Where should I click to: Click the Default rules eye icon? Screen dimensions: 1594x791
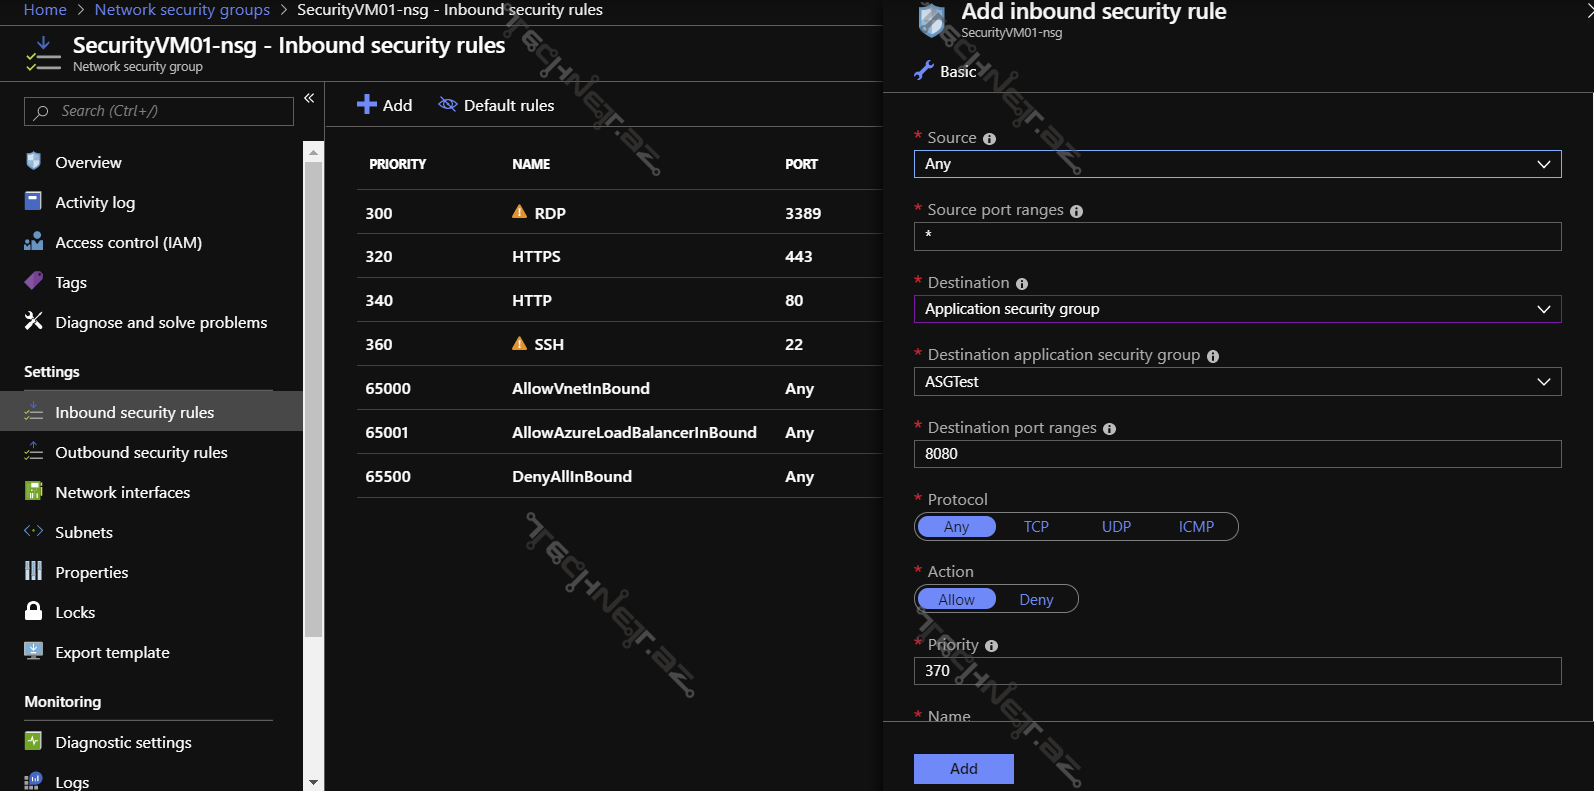click(447, 105)
